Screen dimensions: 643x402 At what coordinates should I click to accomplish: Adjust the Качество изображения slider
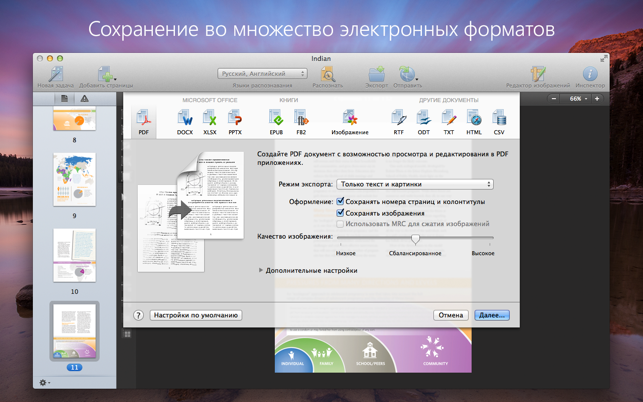pos(415,239)
